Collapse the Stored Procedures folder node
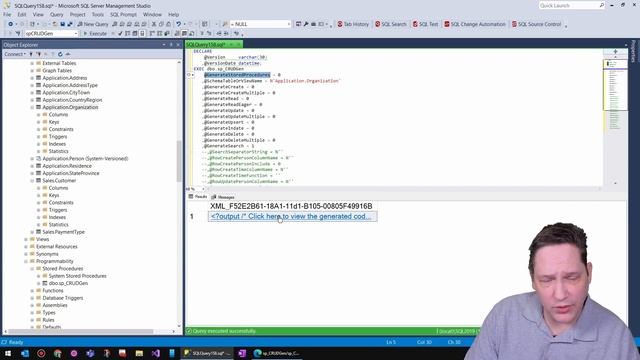 (32, 269)
